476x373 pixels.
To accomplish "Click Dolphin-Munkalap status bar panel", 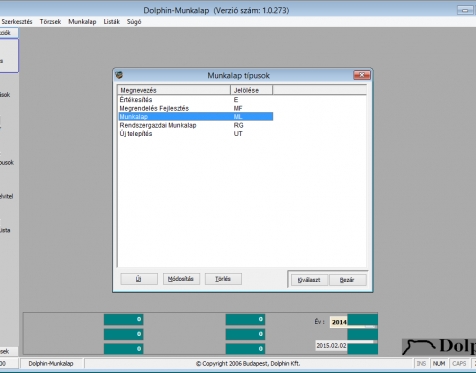I will pos(51,363).
